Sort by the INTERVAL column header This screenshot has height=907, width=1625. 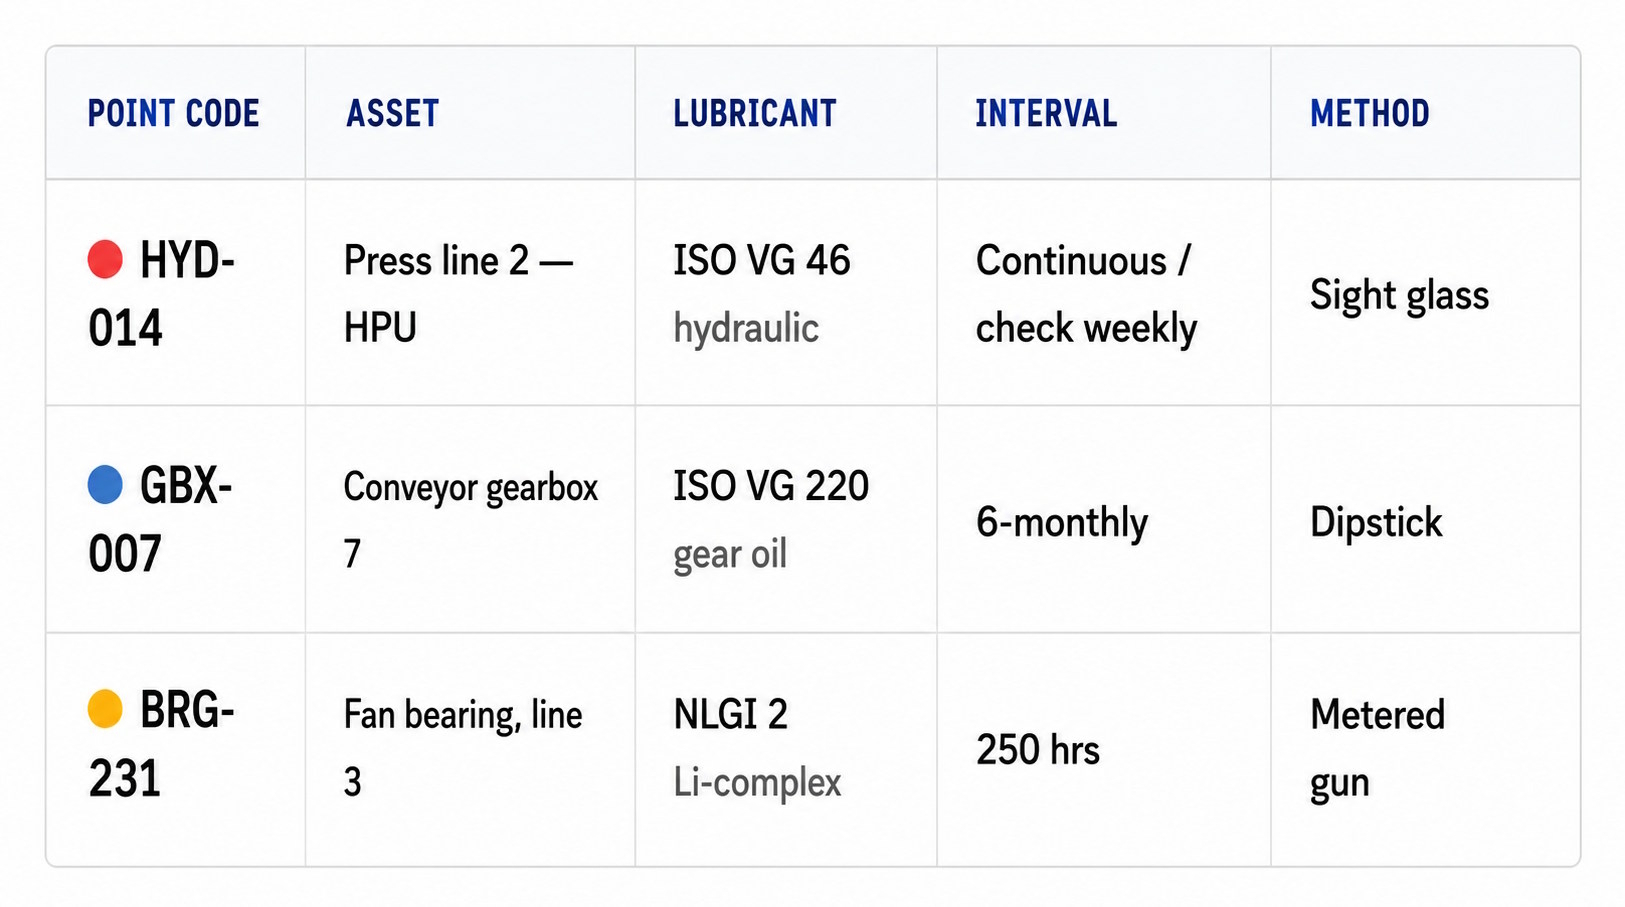tap(1046, 113)
